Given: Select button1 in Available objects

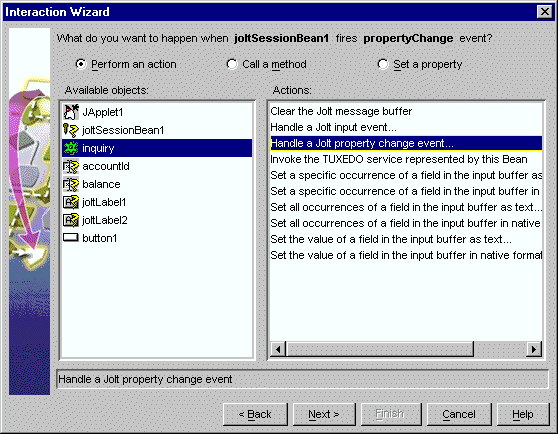Looking at the screenshot, I should [157, 238].
